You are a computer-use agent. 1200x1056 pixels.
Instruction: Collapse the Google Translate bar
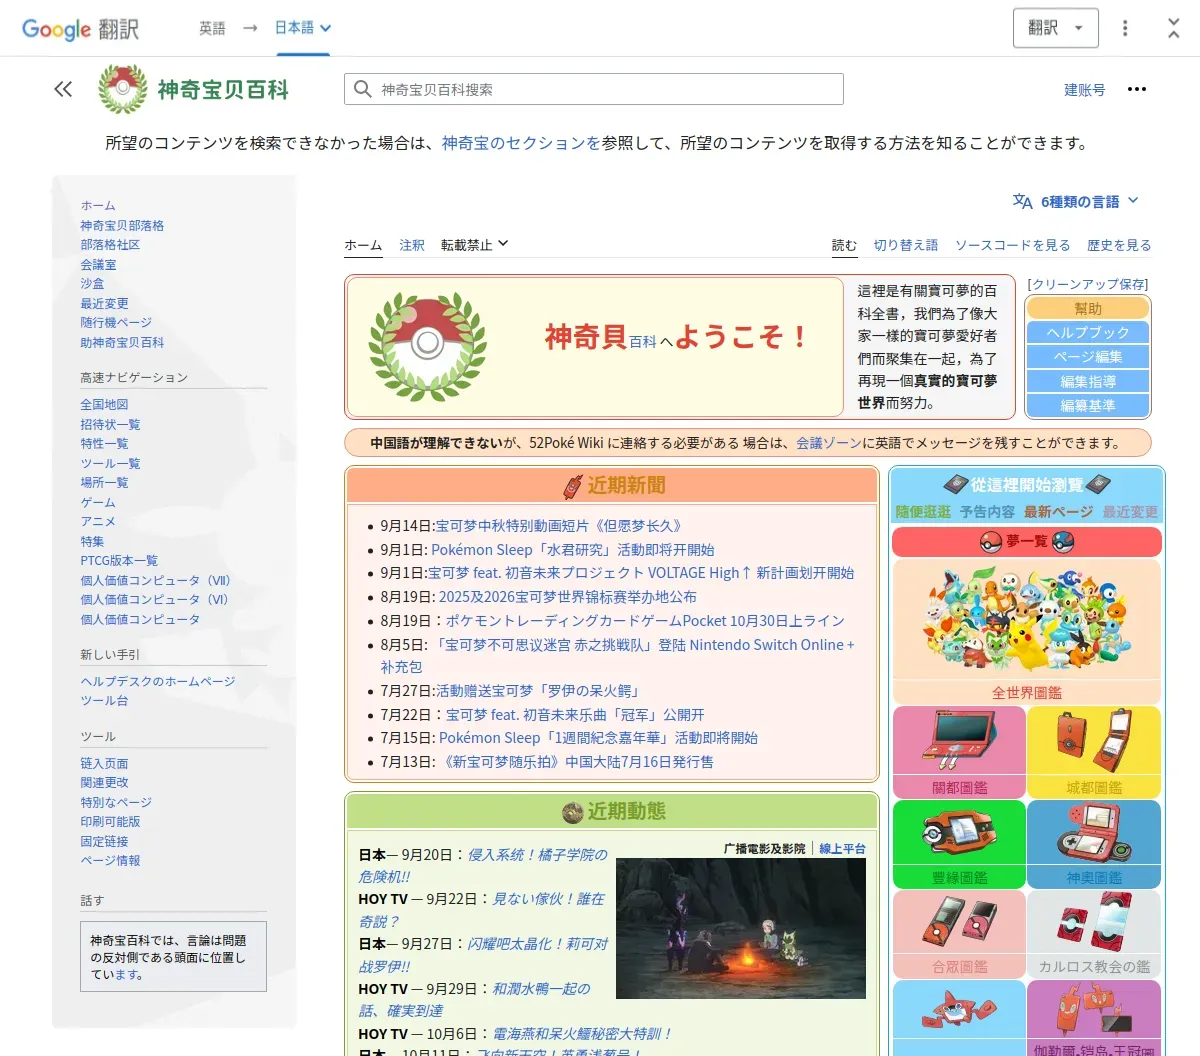(1174, 28)
